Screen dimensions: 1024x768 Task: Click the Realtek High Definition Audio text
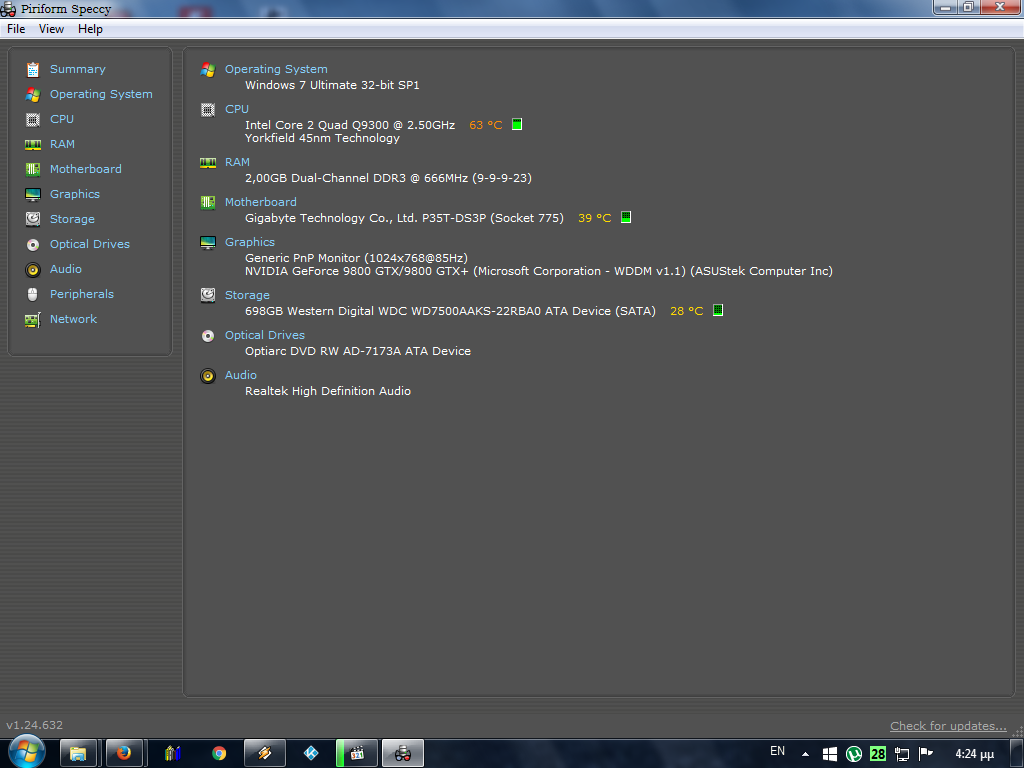[x=328, y=391]
